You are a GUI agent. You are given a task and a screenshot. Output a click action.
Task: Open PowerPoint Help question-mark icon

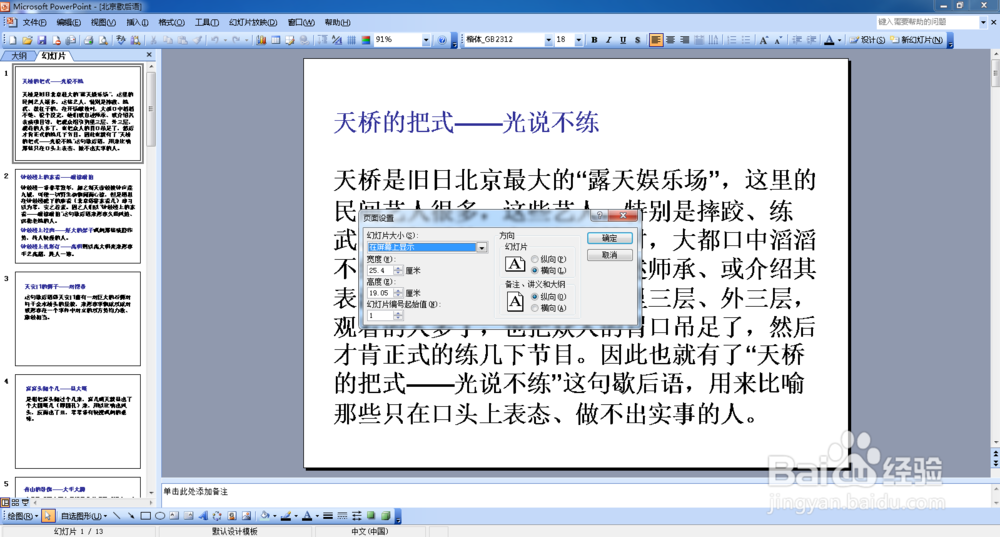(441, 40)
